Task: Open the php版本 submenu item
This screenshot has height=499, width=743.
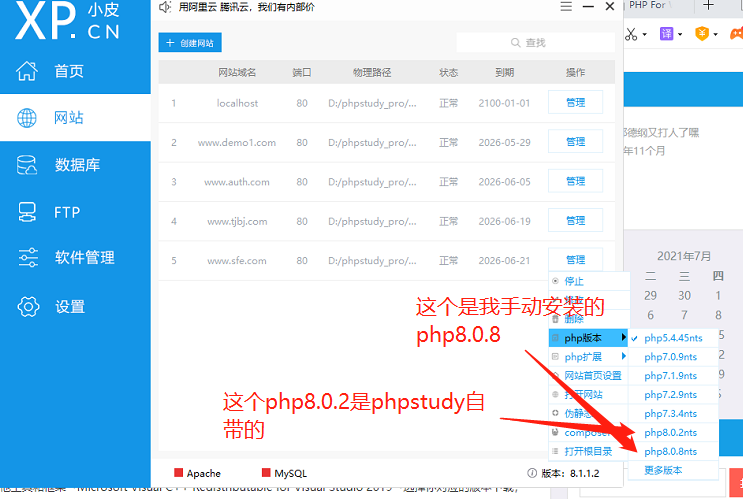Action: coord(589,338)
